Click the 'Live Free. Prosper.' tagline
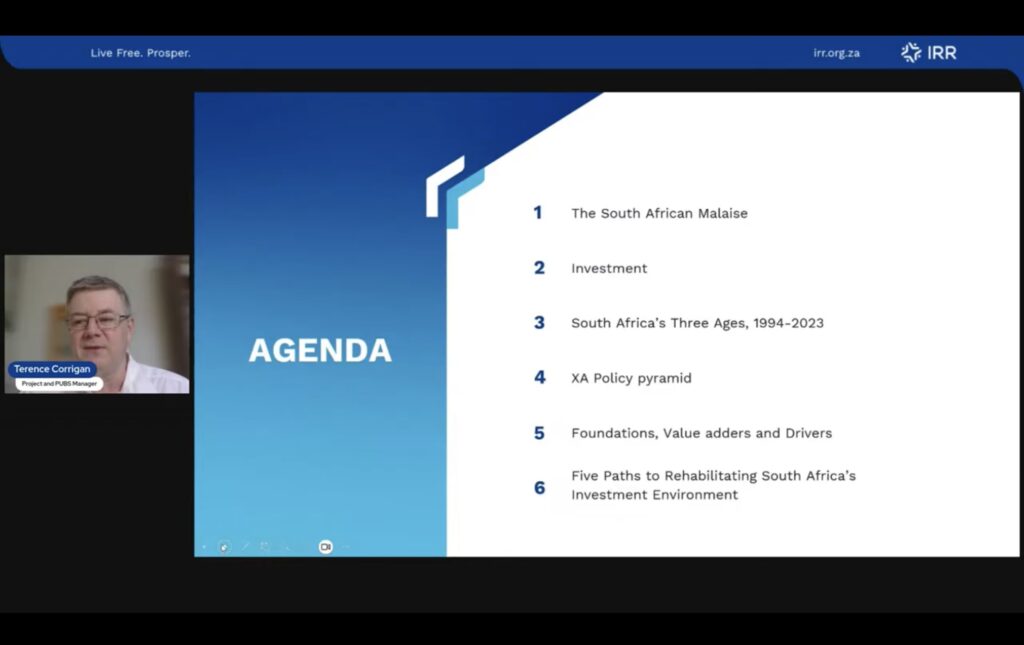The width and height of the screenshot is (1024, 645). (x=140, y=53)
